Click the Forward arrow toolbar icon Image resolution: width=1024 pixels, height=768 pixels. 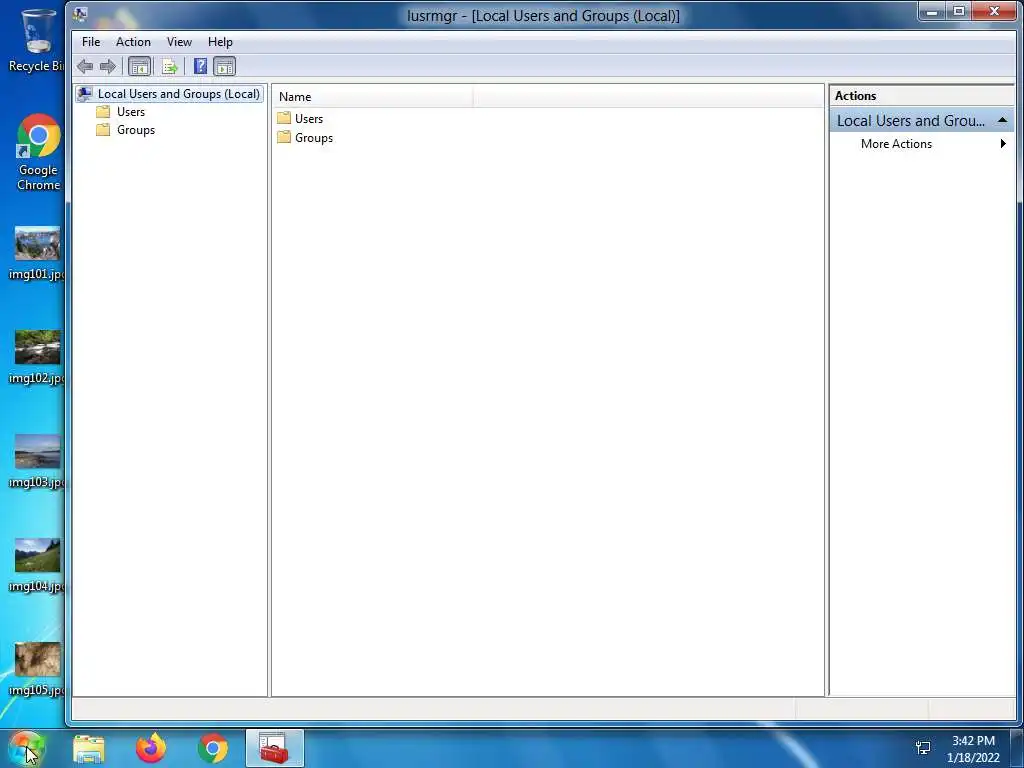click(x=108, y=66)
